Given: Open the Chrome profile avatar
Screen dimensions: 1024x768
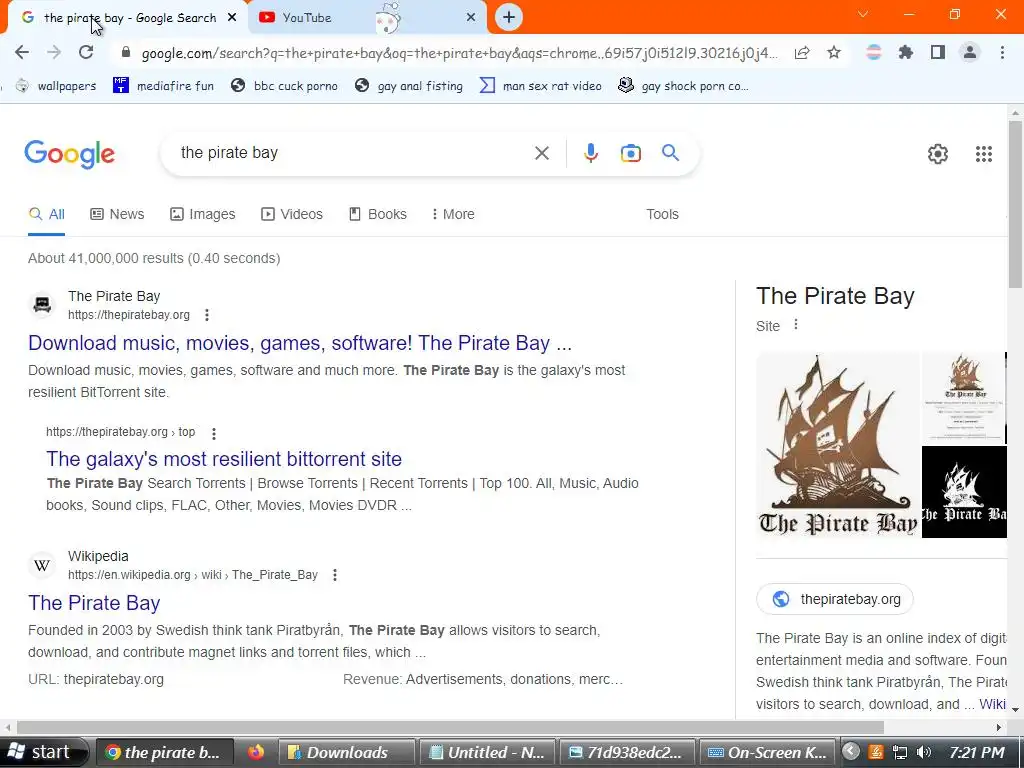Looking at the screenshot, I should coord(970,52).
